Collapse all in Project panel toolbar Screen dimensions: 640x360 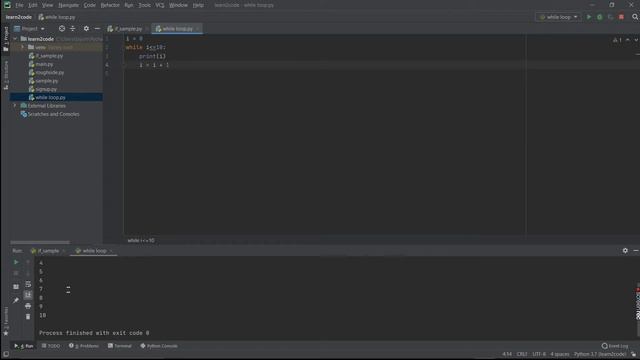73,29
